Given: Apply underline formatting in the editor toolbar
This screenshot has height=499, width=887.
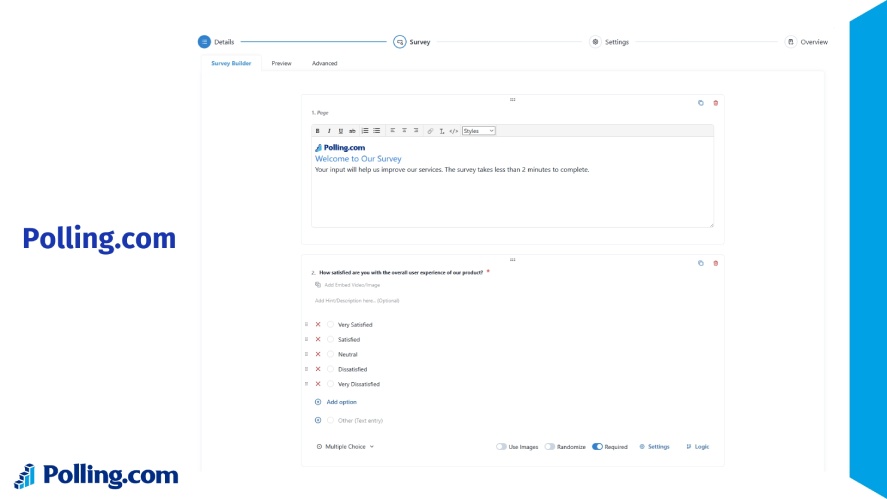Looking at the screenshot, I should pyautogui.click(x=341, y=131).
